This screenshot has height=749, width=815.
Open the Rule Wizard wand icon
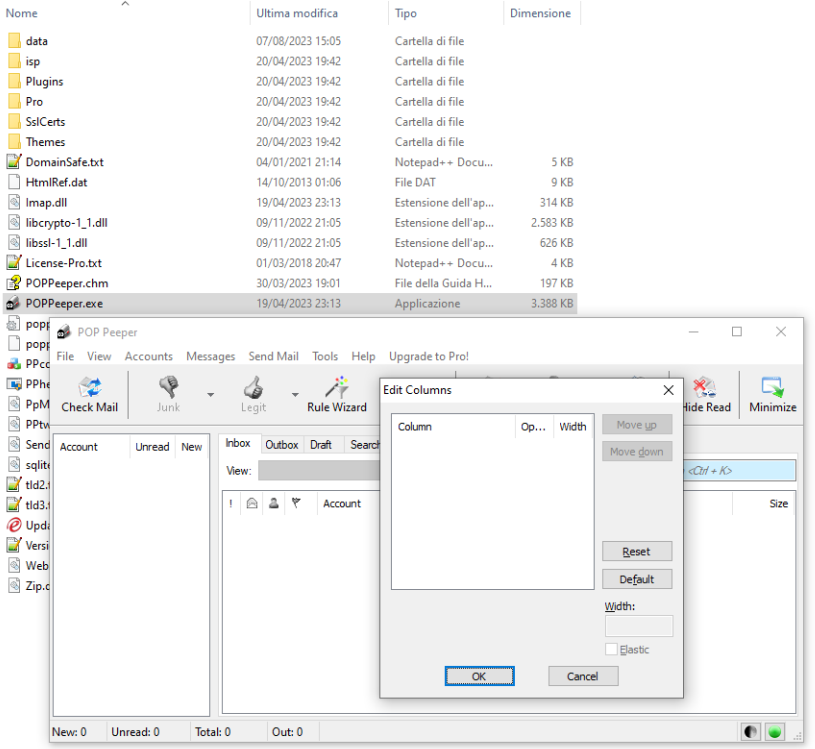point(337,387)
